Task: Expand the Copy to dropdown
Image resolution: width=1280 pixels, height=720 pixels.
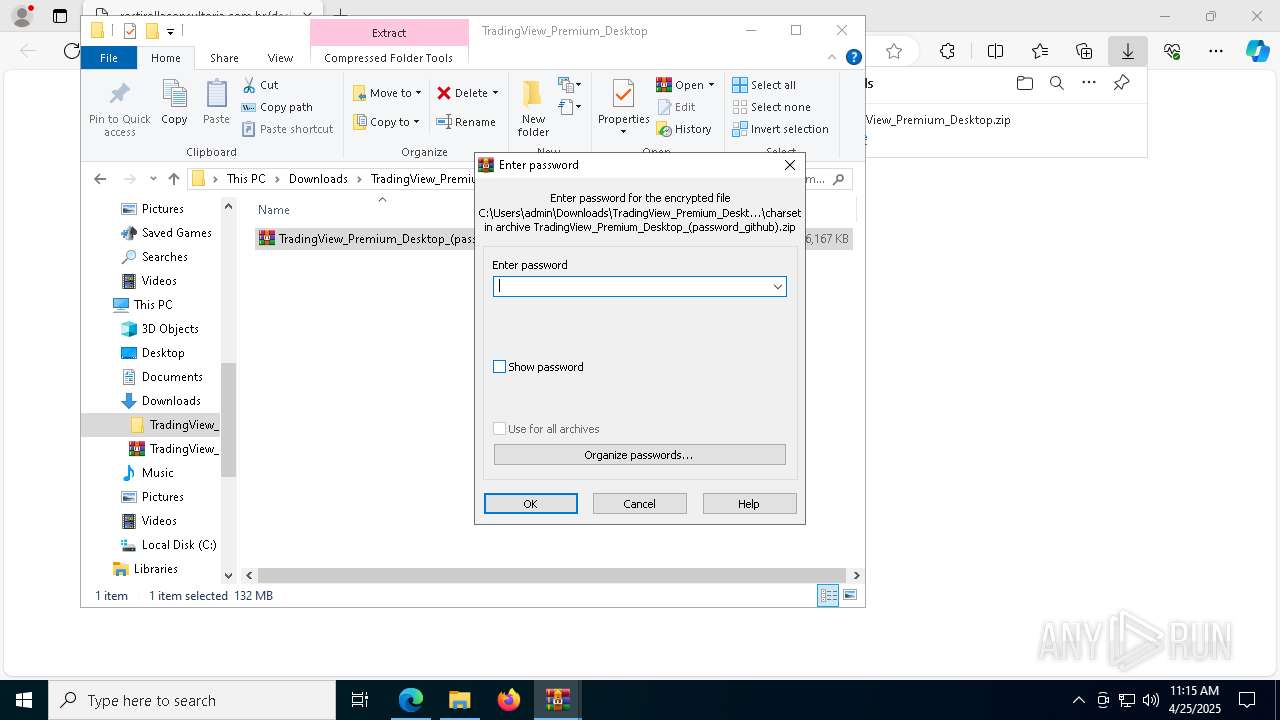Action: point(417,122)
